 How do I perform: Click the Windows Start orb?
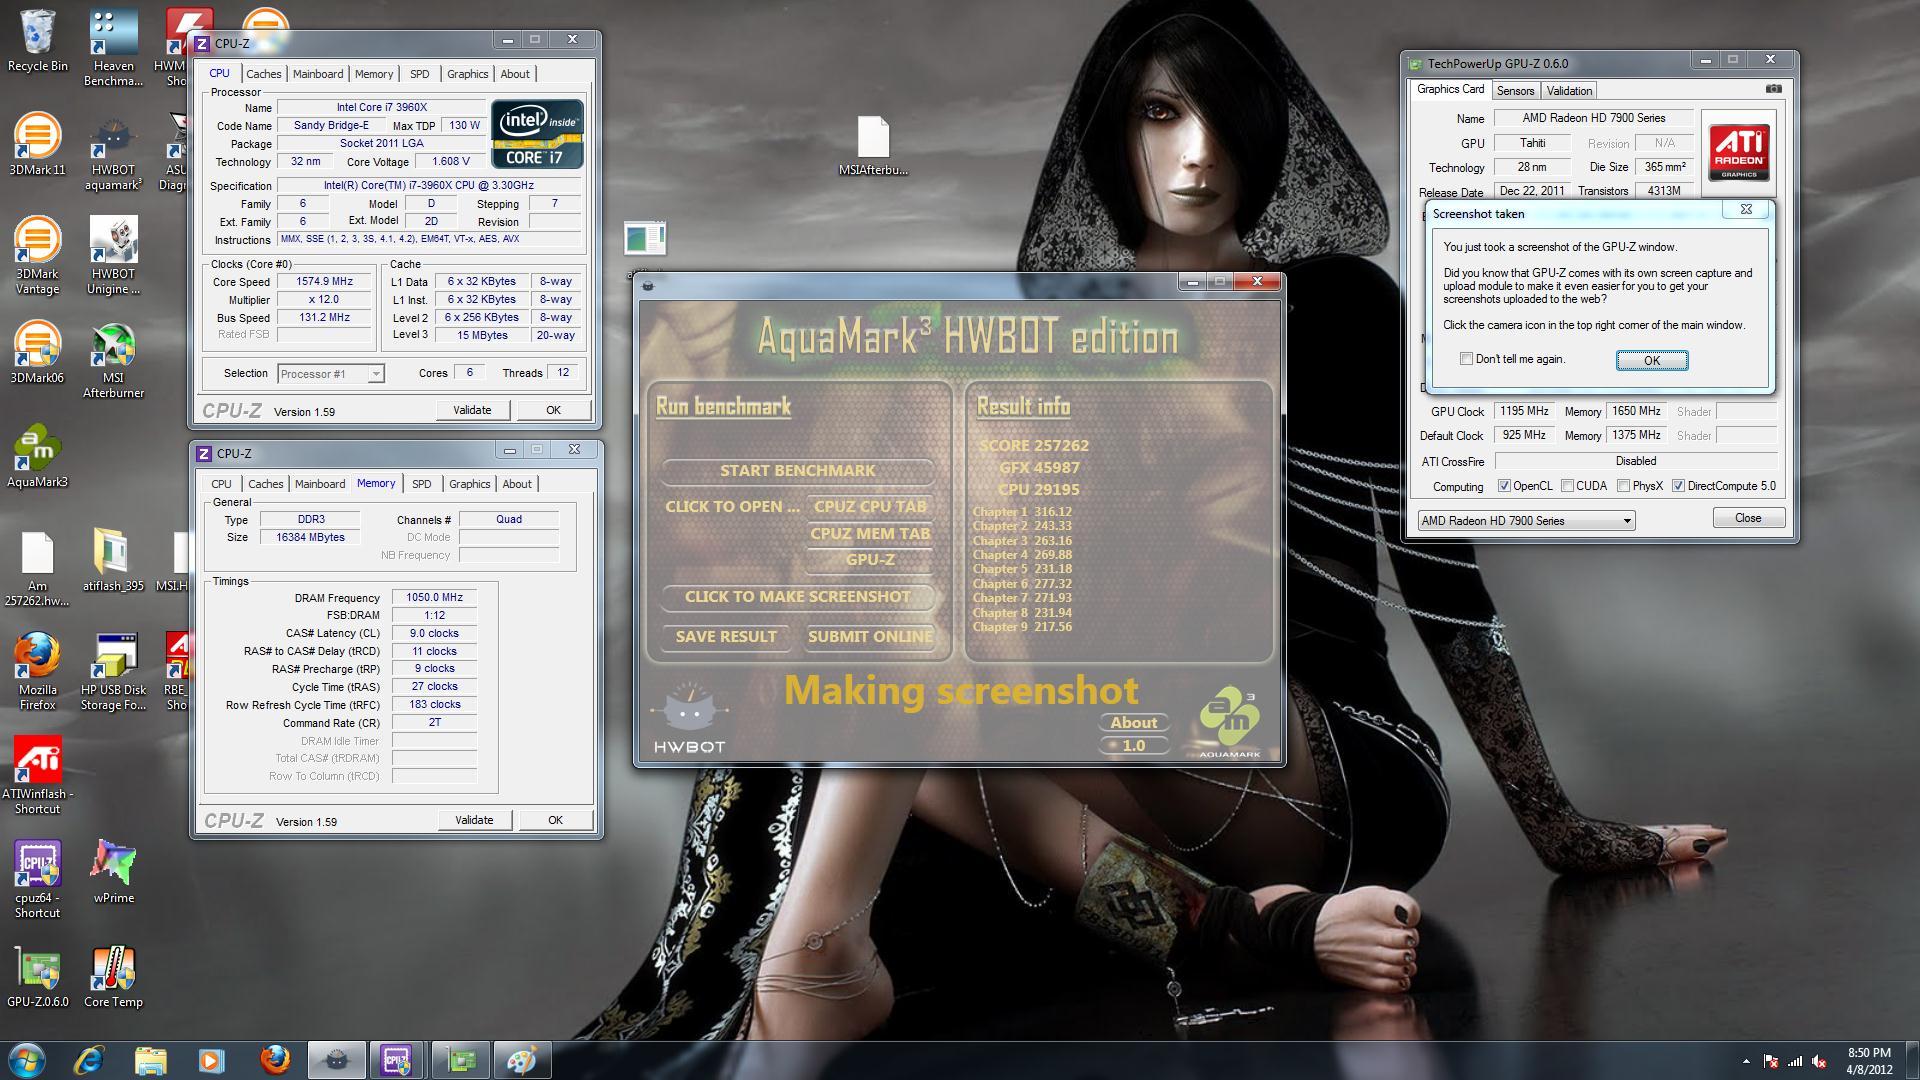point(27,1059)
